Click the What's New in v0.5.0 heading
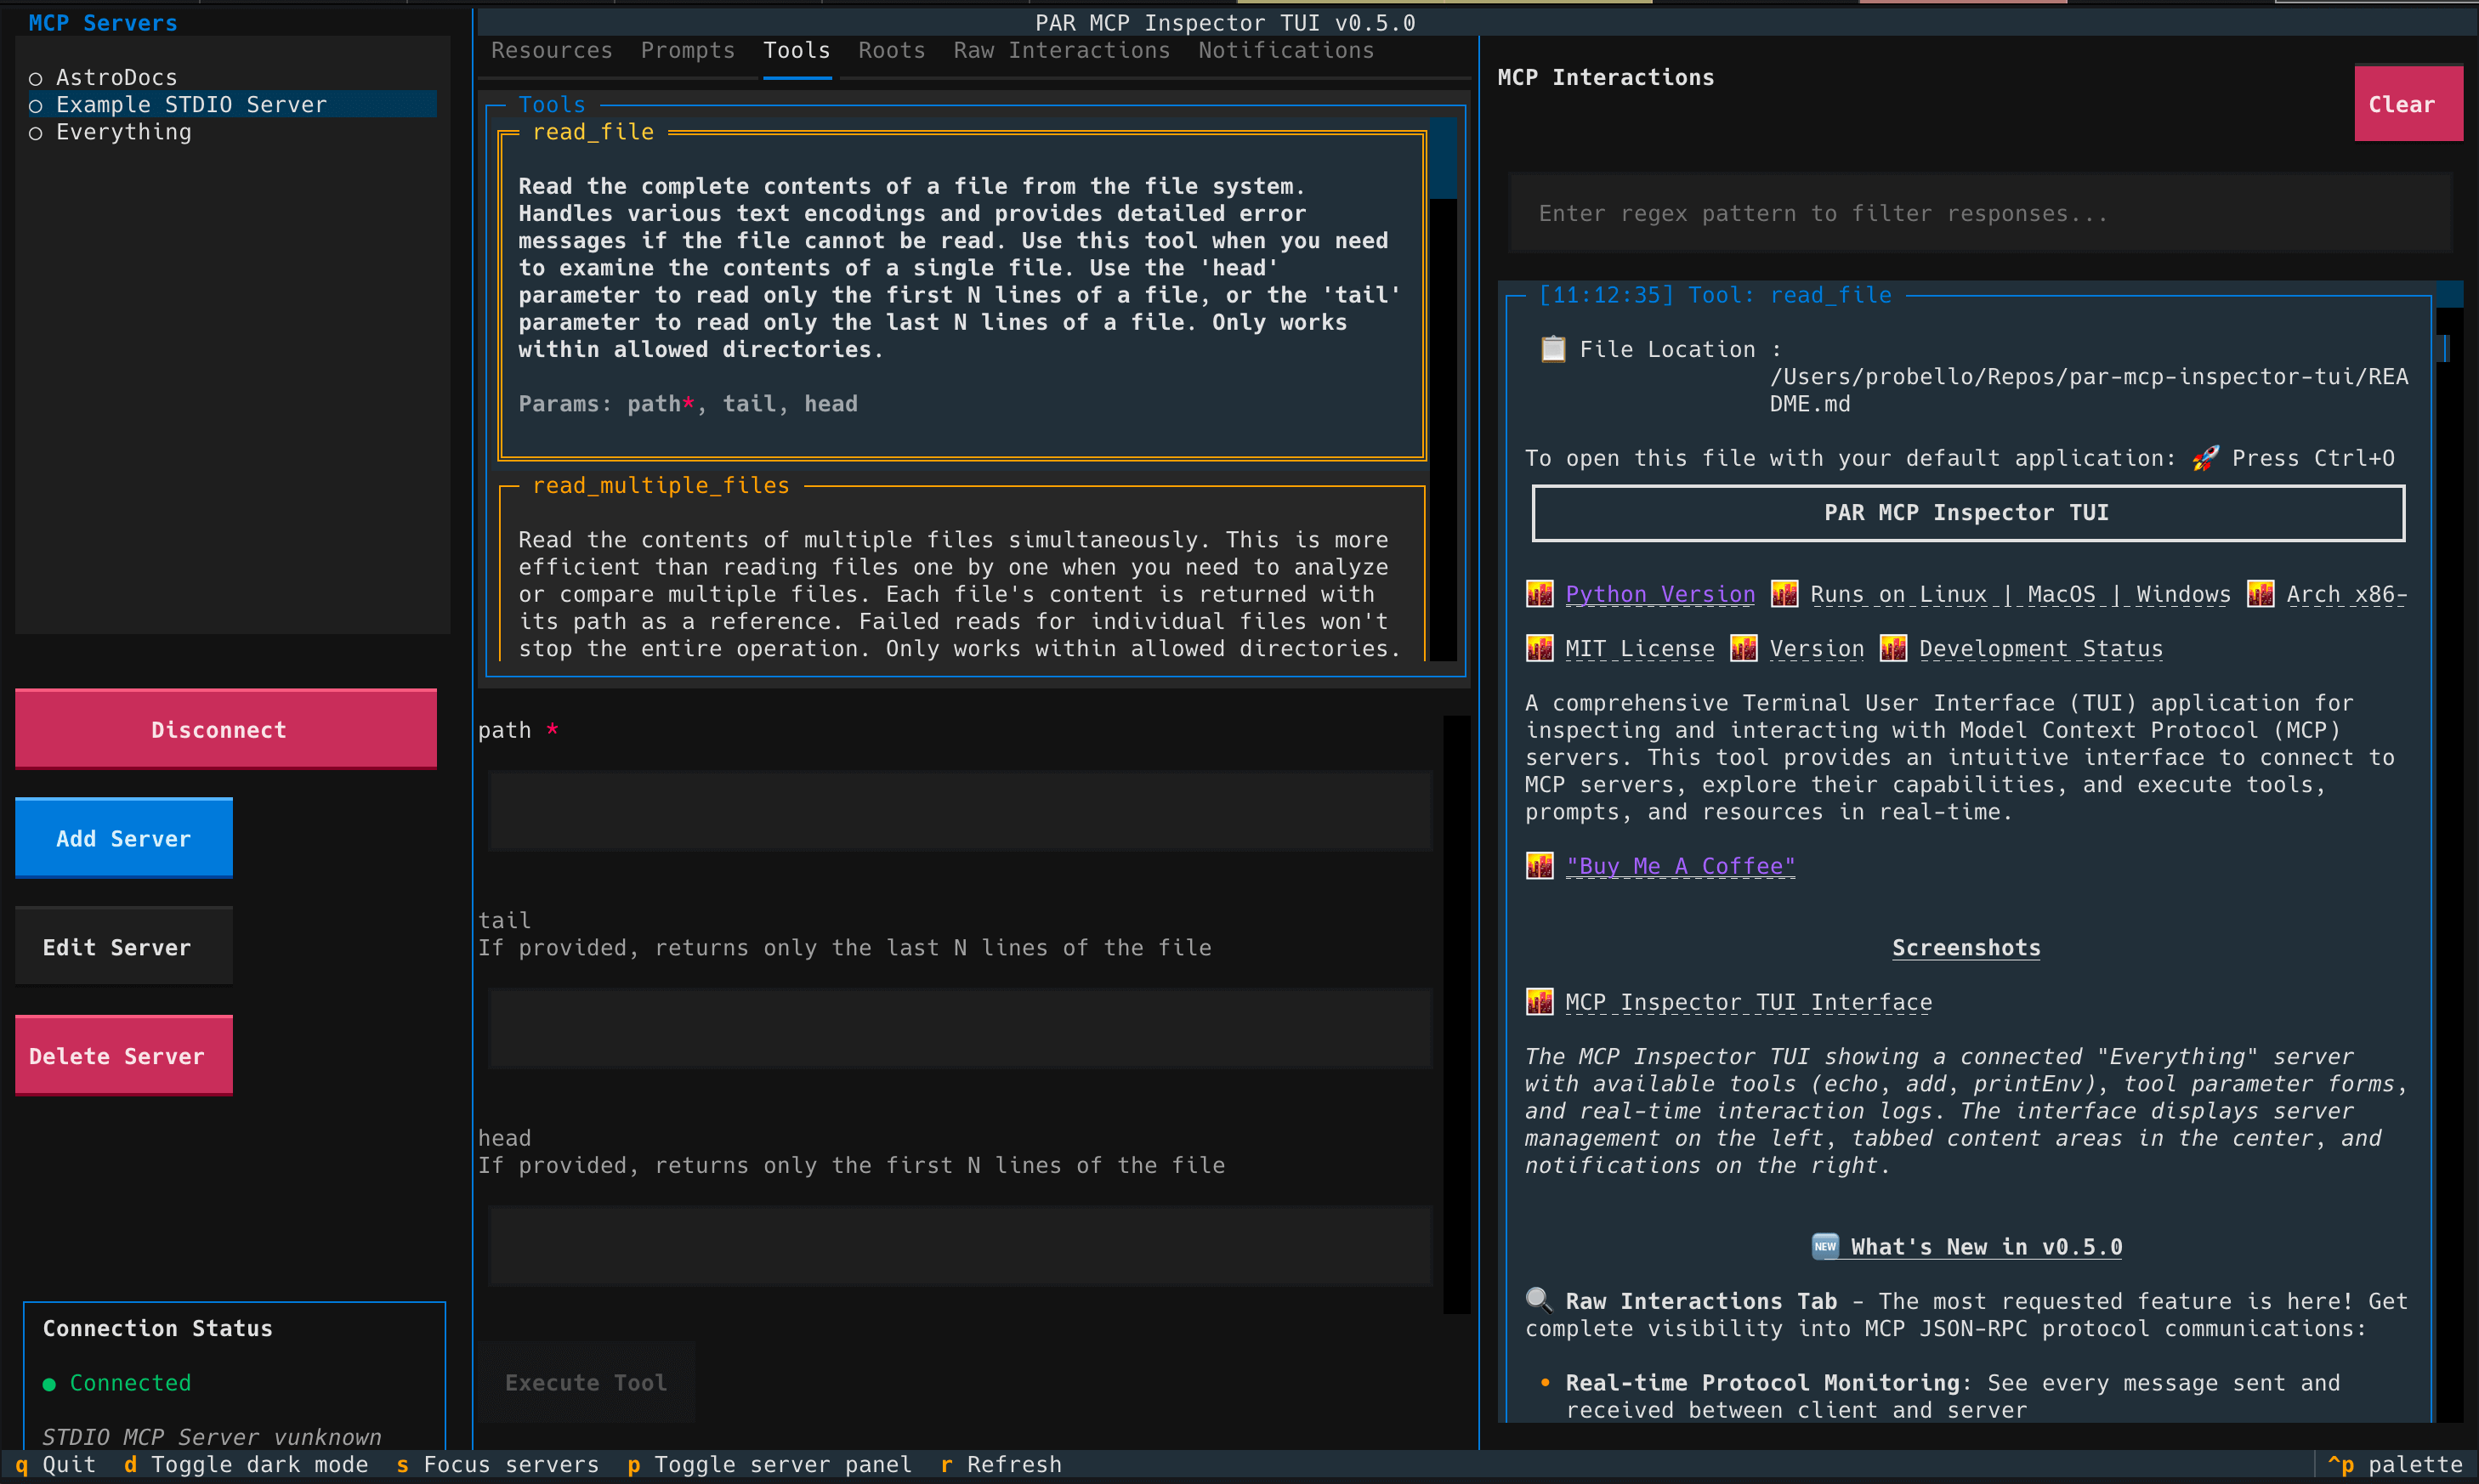The image size is (2479, 1484). click(x=1986, y=1247)
